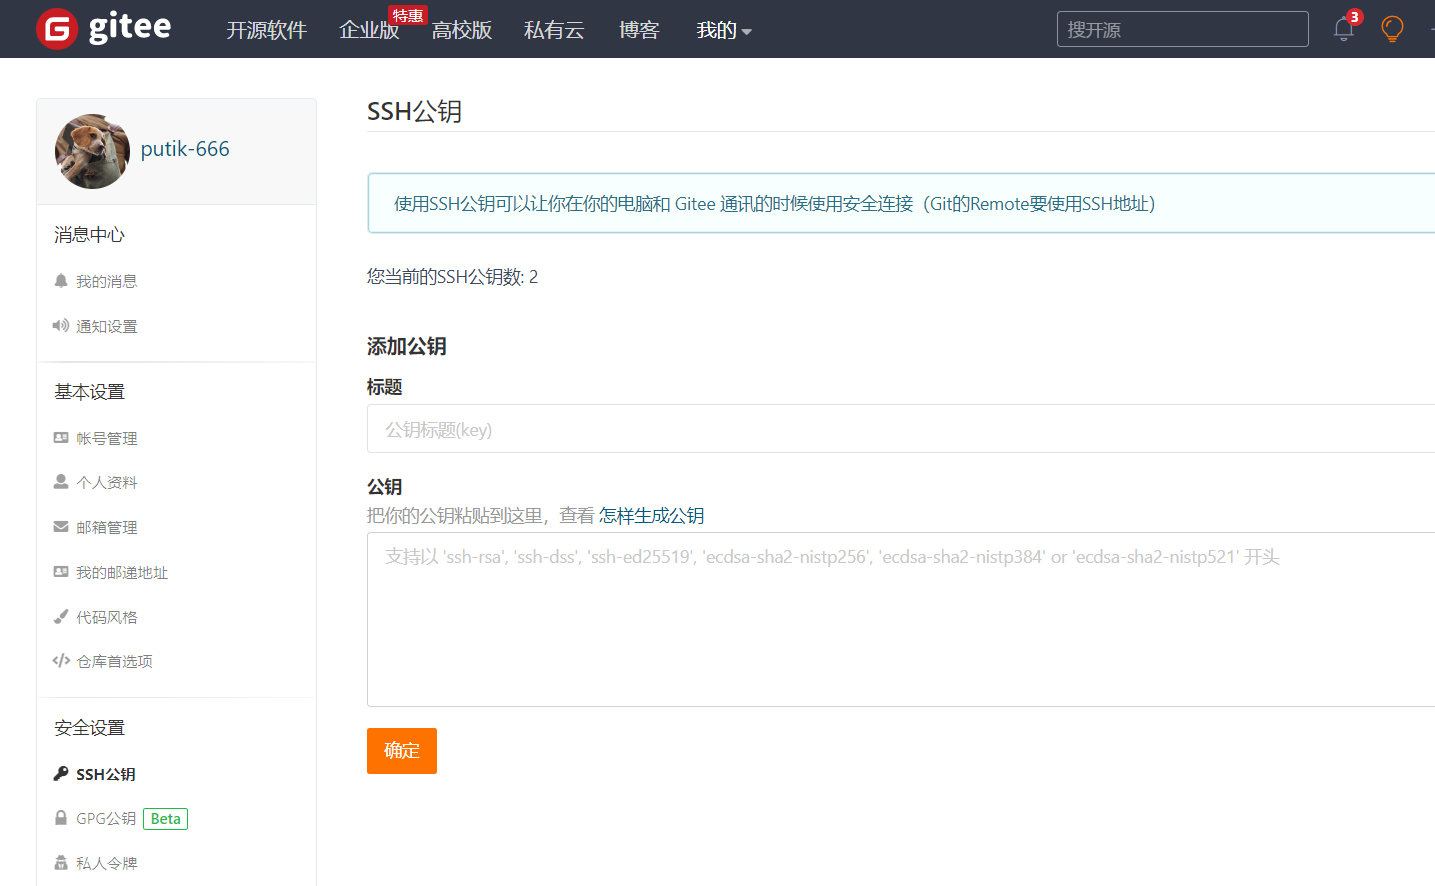This screenshot has height=886, width=1435.
Task: Click the putik-666 avatar picture
Action: (92, 151)
